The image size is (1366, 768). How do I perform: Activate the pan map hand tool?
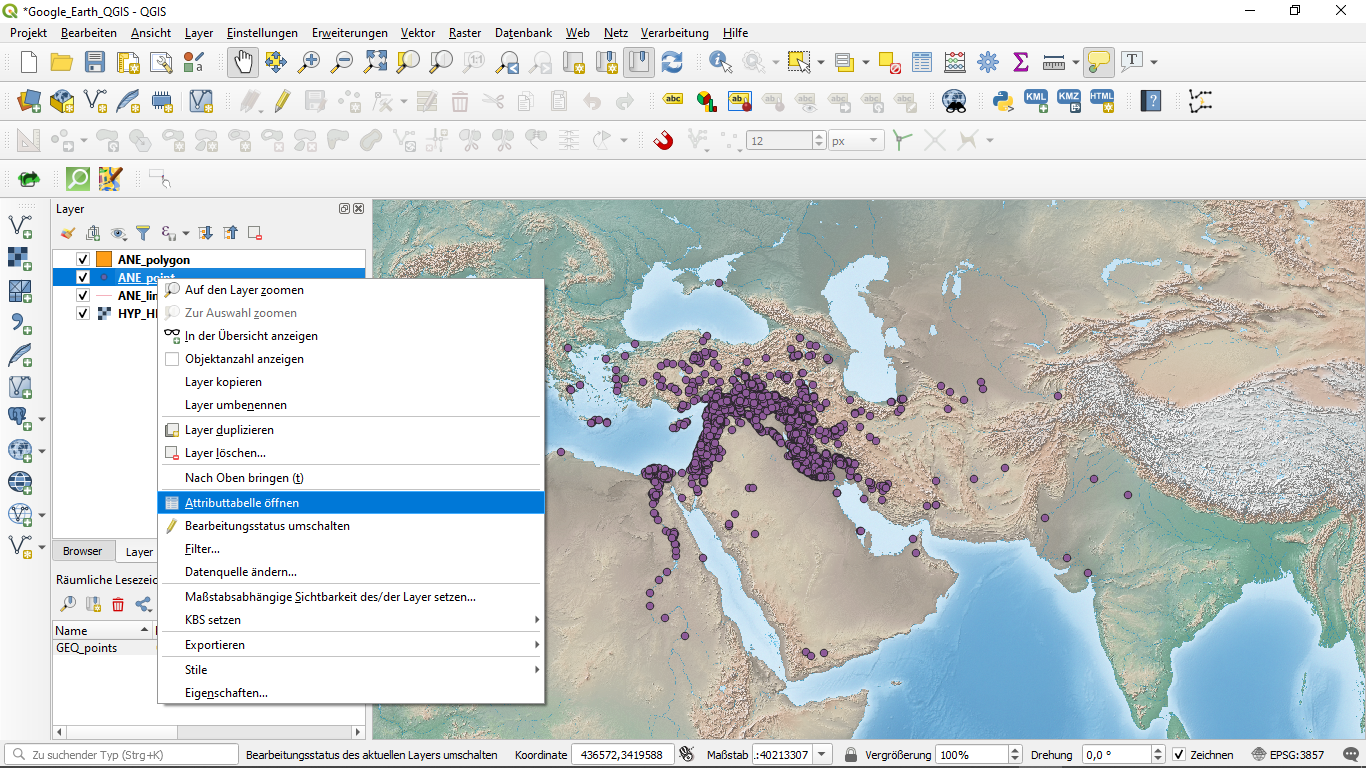(x=242, y=62)
